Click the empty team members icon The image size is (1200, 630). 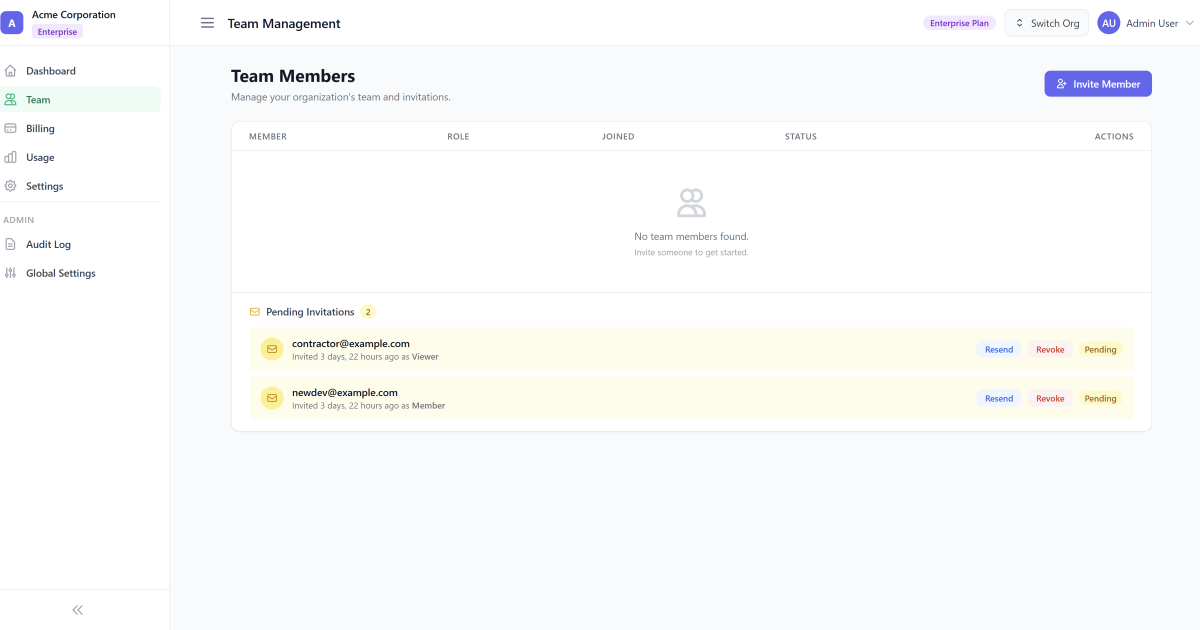[691, 203]
